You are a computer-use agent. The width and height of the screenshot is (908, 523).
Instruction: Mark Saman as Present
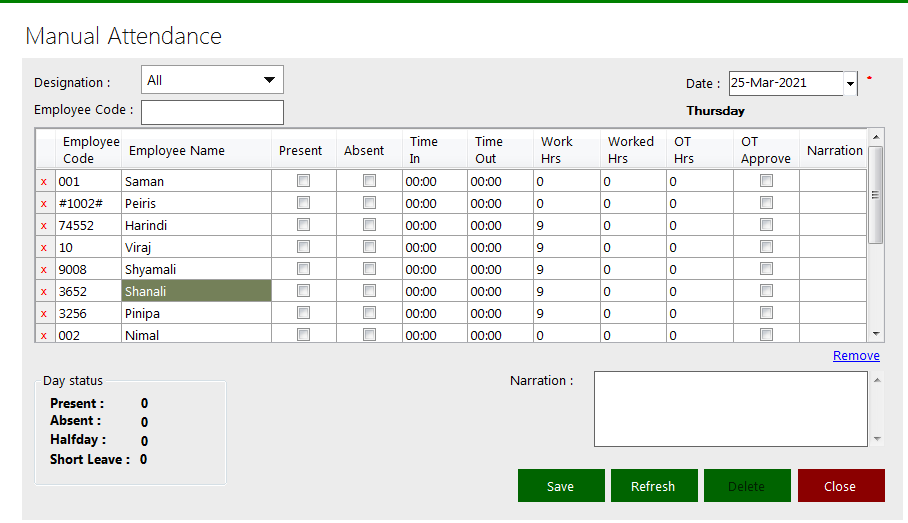303,181
